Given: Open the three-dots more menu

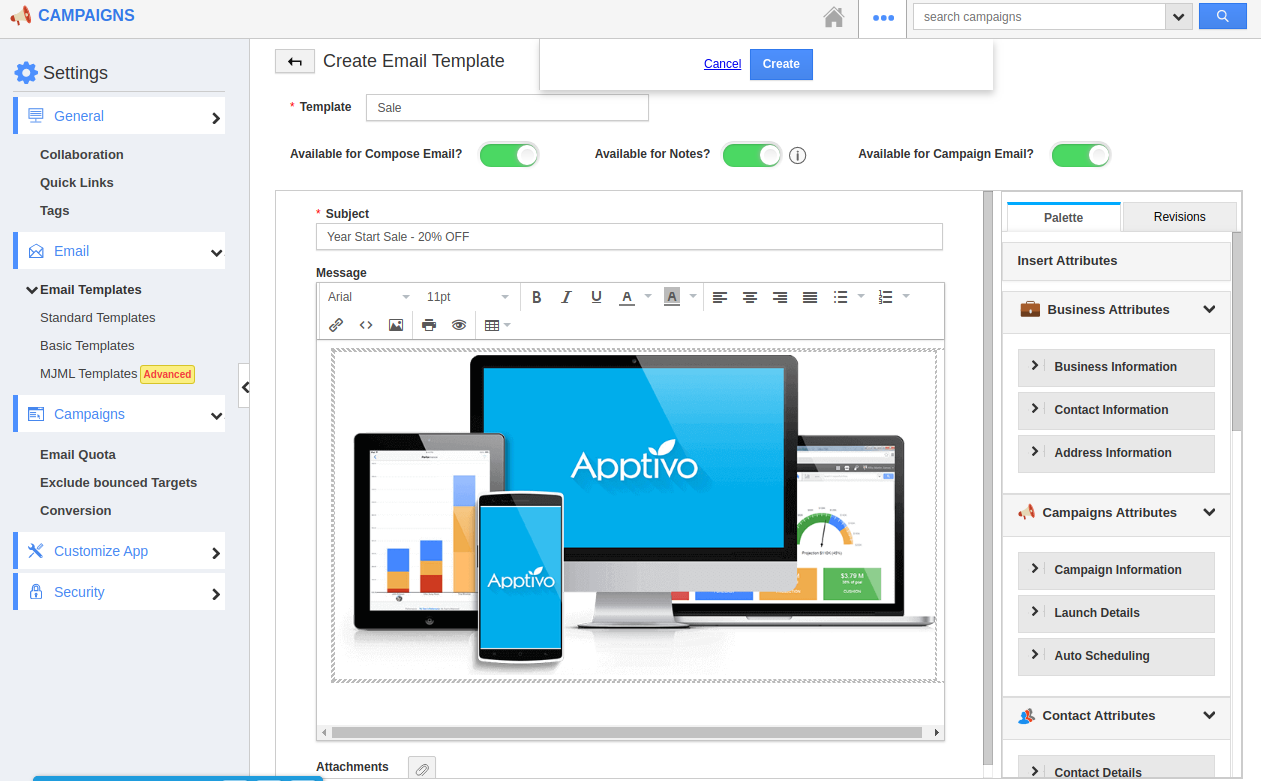Looking at the screenshot, I should click(x=883, y=18).
